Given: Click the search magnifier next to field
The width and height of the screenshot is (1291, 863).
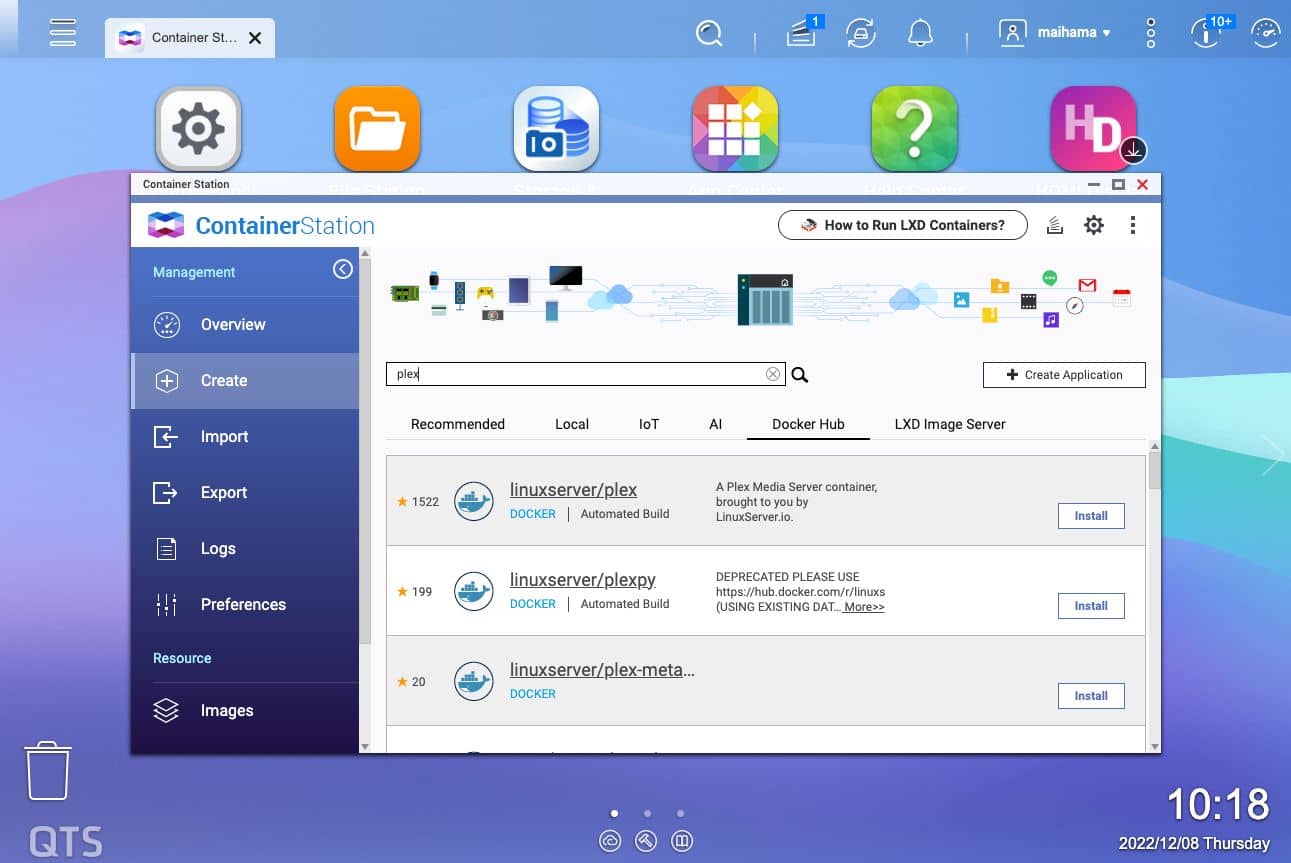Looking at the screenshot, I should [x=799, y=375].
